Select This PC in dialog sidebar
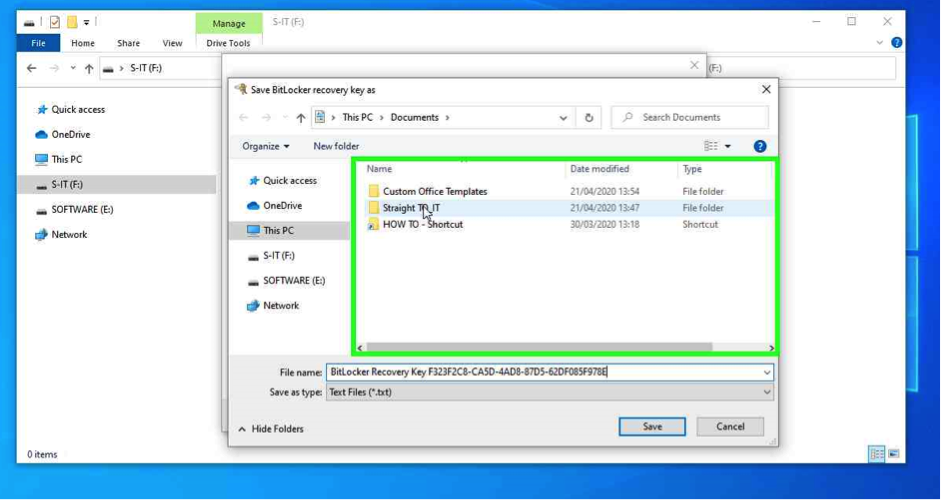 pyautogui.click(x=278, y=230)
